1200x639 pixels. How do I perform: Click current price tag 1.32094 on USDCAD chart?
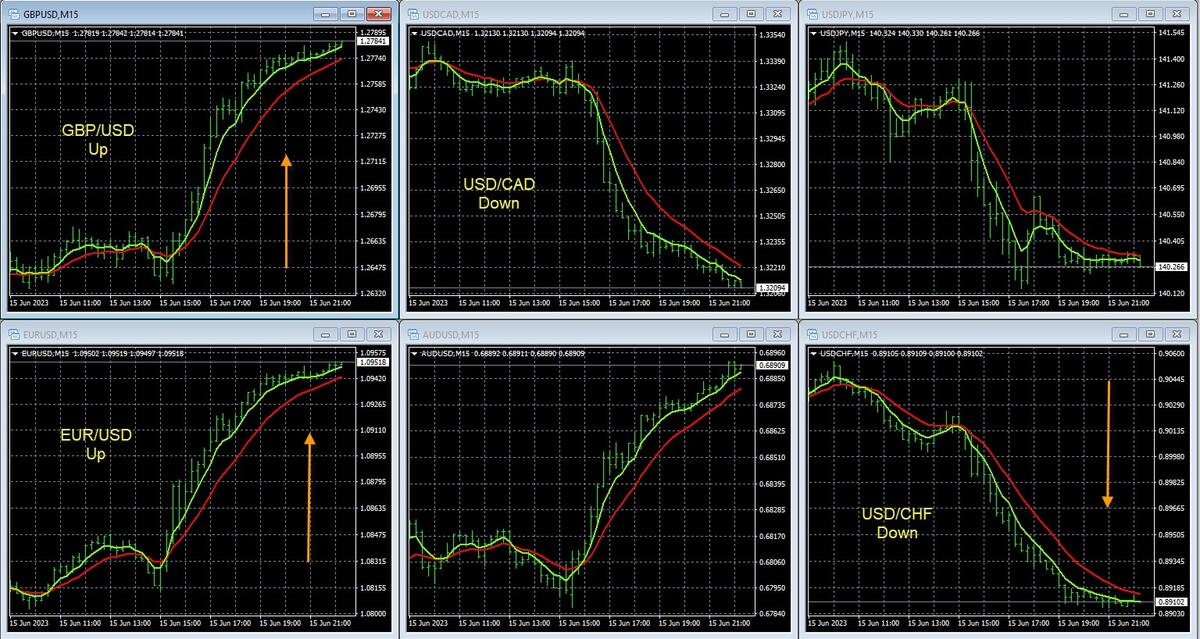[x=772, y=288]
